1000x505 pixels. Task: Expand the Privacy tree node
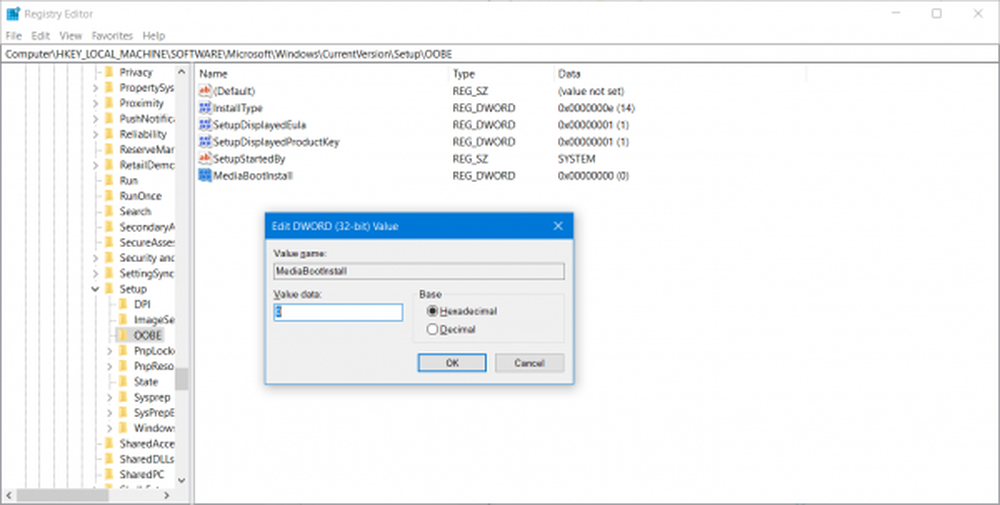[96, 72]
